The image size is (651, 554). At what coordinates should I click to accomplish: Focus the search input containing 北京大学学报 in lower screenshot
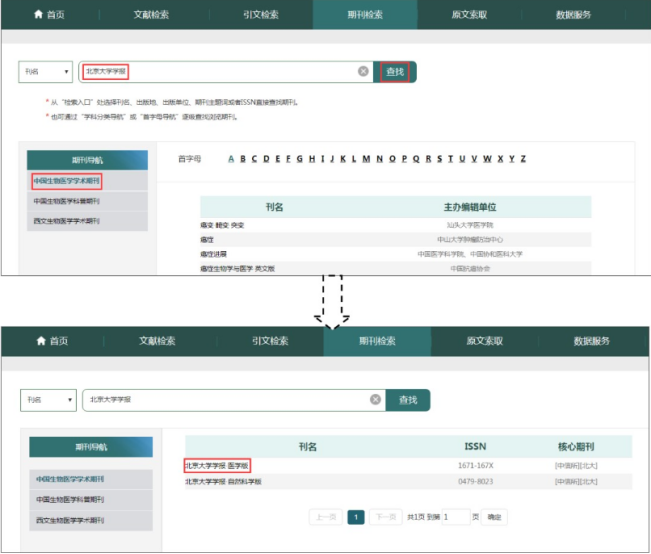coord(234,400)
